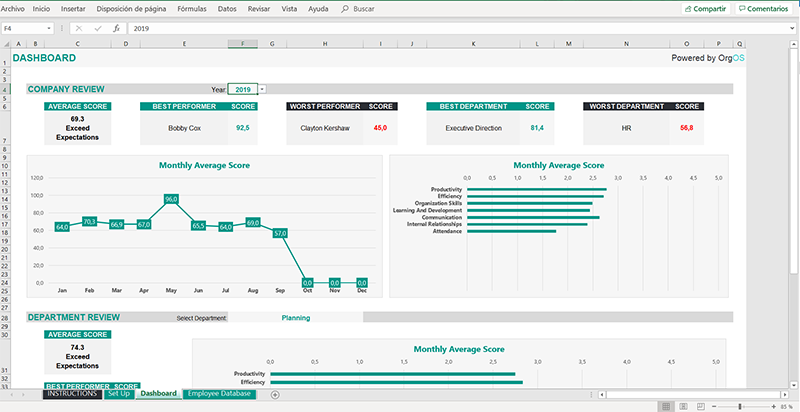
Task: Click the 85 % zoom level
Action: pyautogui.click(x=786, y=406)
